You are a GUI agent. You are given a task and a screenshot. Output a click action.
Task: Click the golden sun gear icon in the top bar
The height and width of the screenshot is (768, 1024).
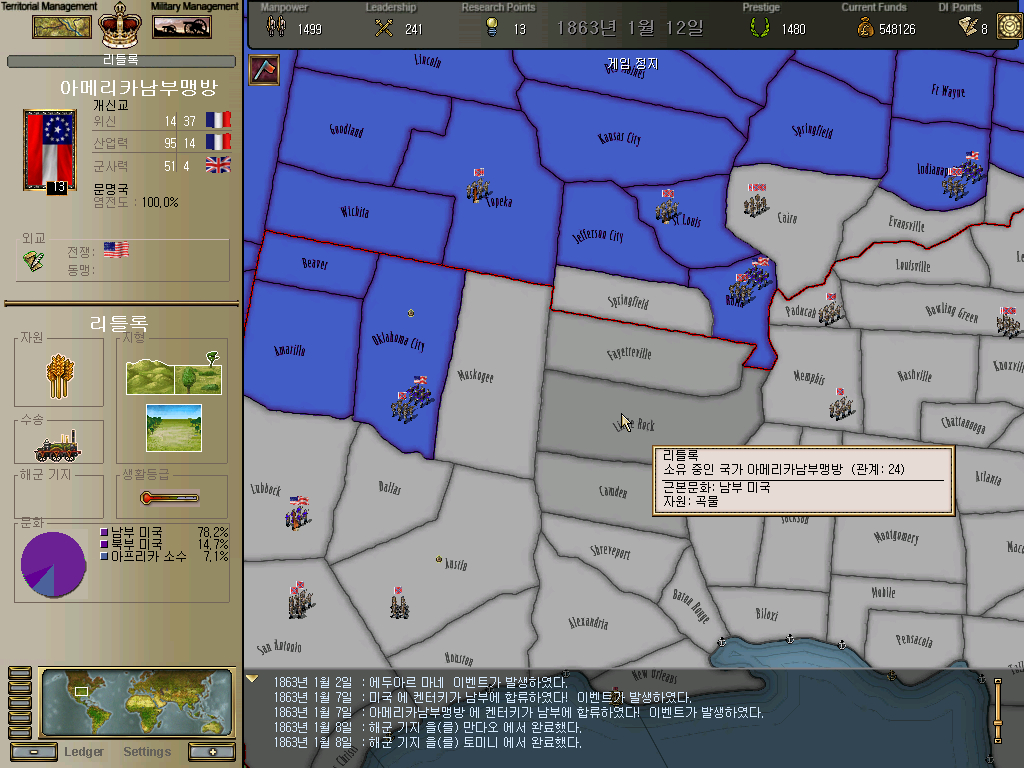point(1010,27)
